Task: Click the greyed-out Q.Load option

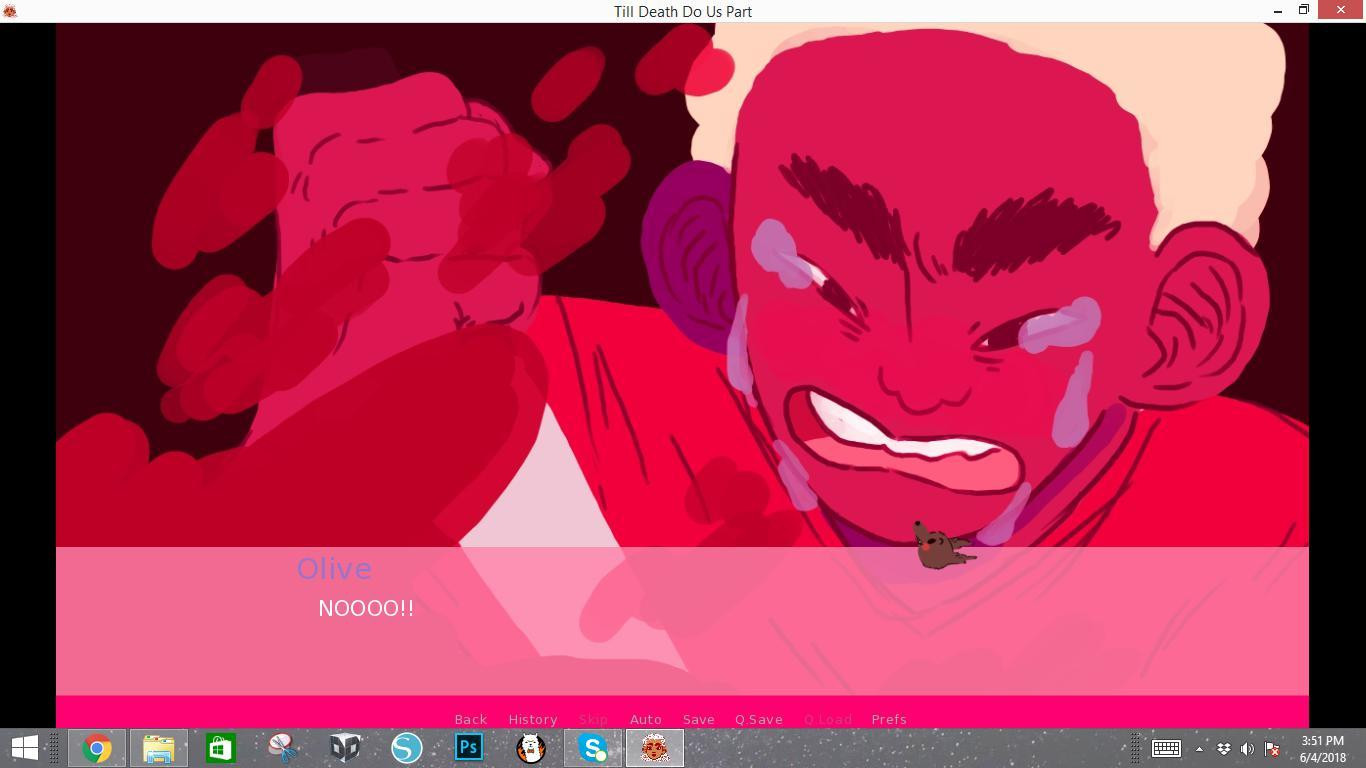Action: 827,719
